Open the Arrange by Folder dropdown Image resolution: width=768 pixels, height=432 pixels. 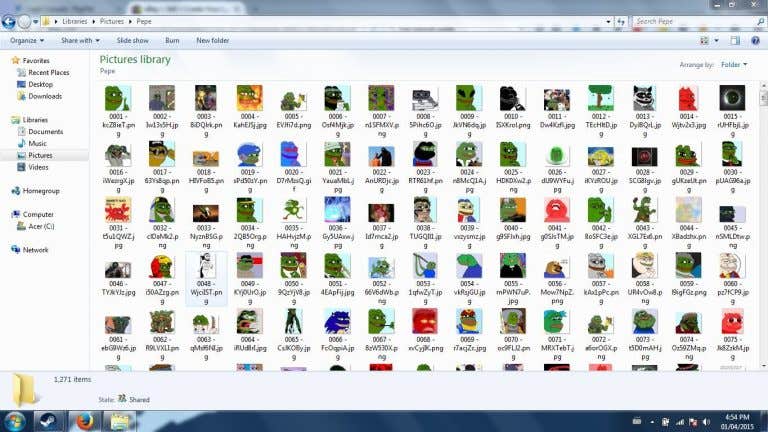pos(734,65)
